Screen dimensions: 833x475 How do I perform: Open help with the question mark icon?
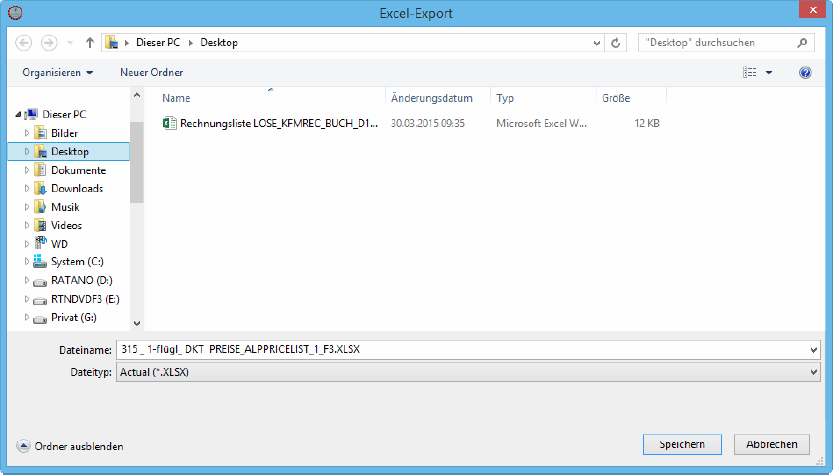[805, 72]
